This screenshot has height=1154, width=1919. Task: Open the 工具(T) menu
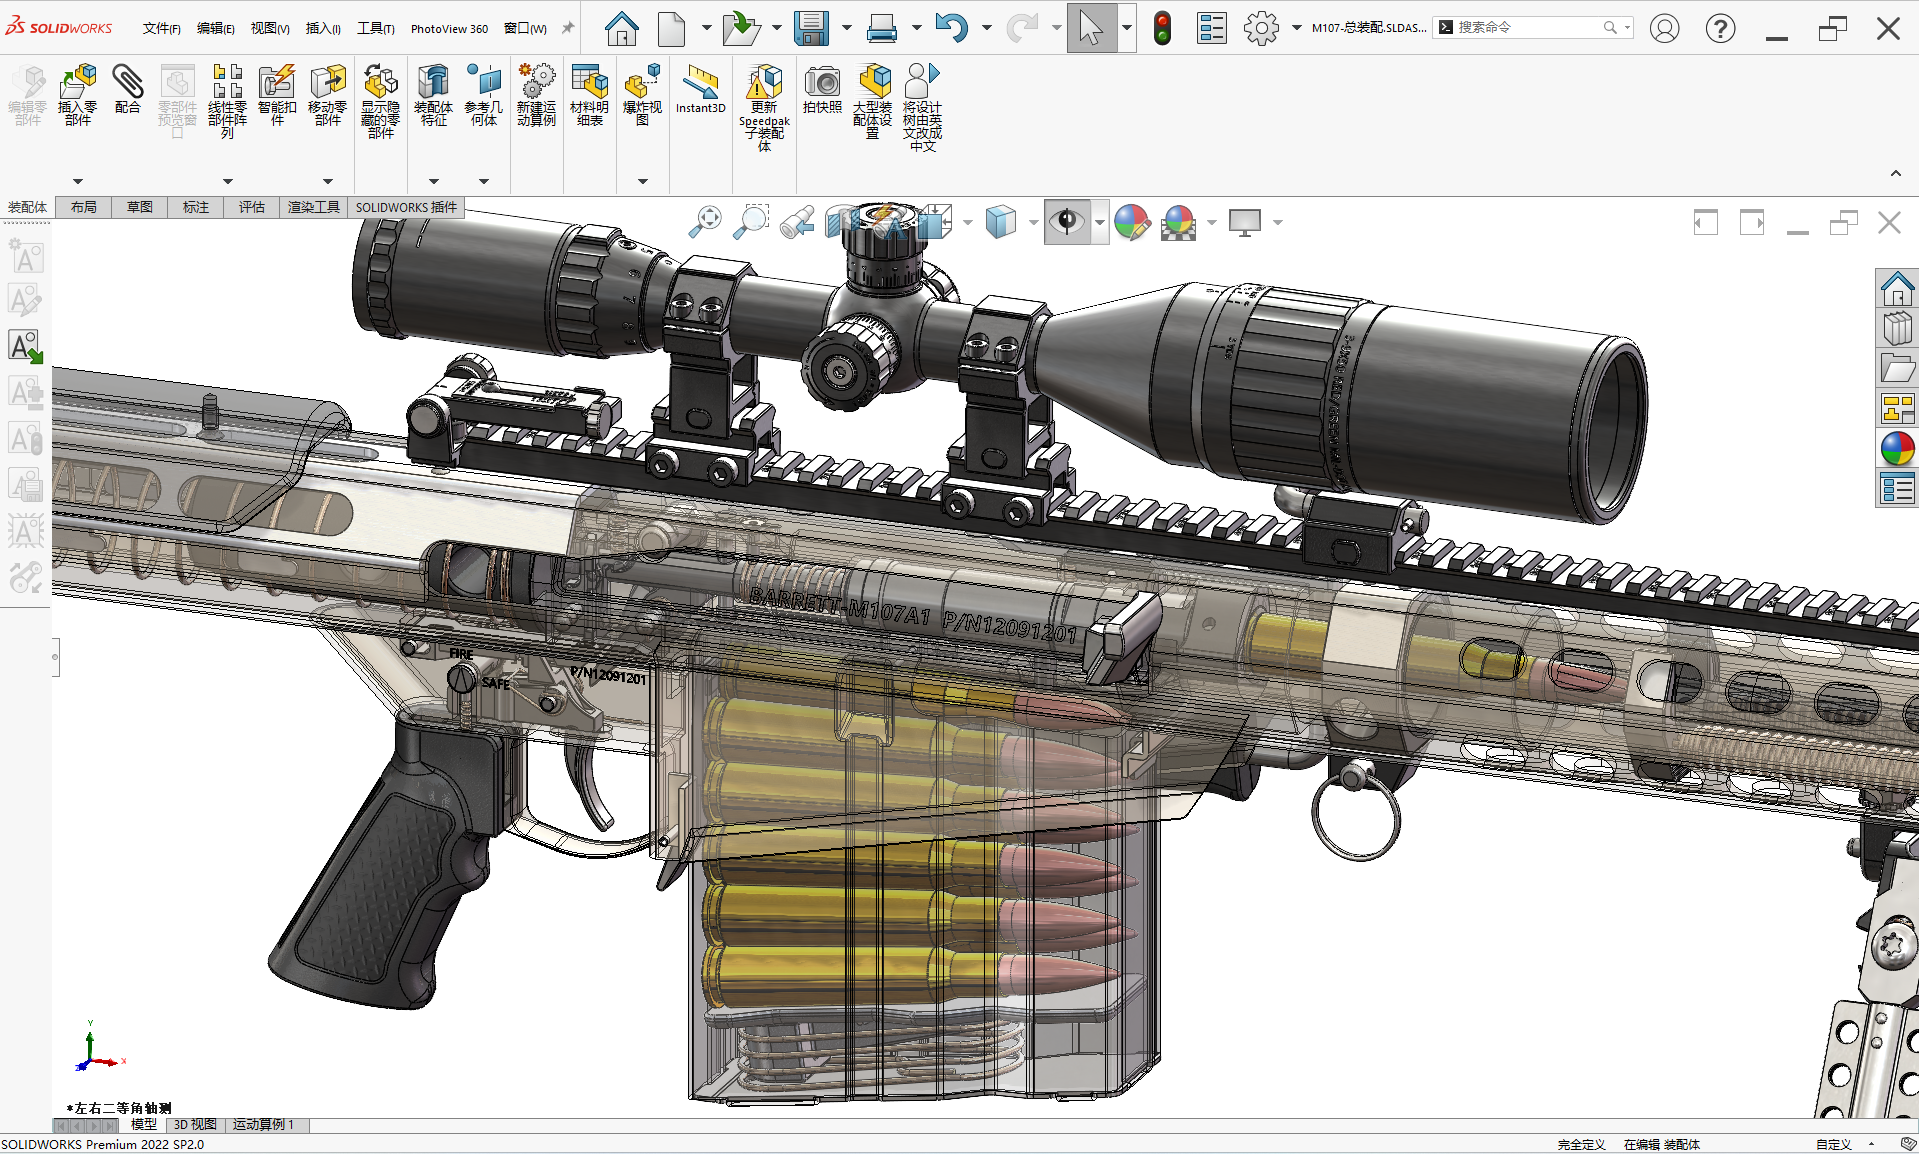tap(376, 28)
